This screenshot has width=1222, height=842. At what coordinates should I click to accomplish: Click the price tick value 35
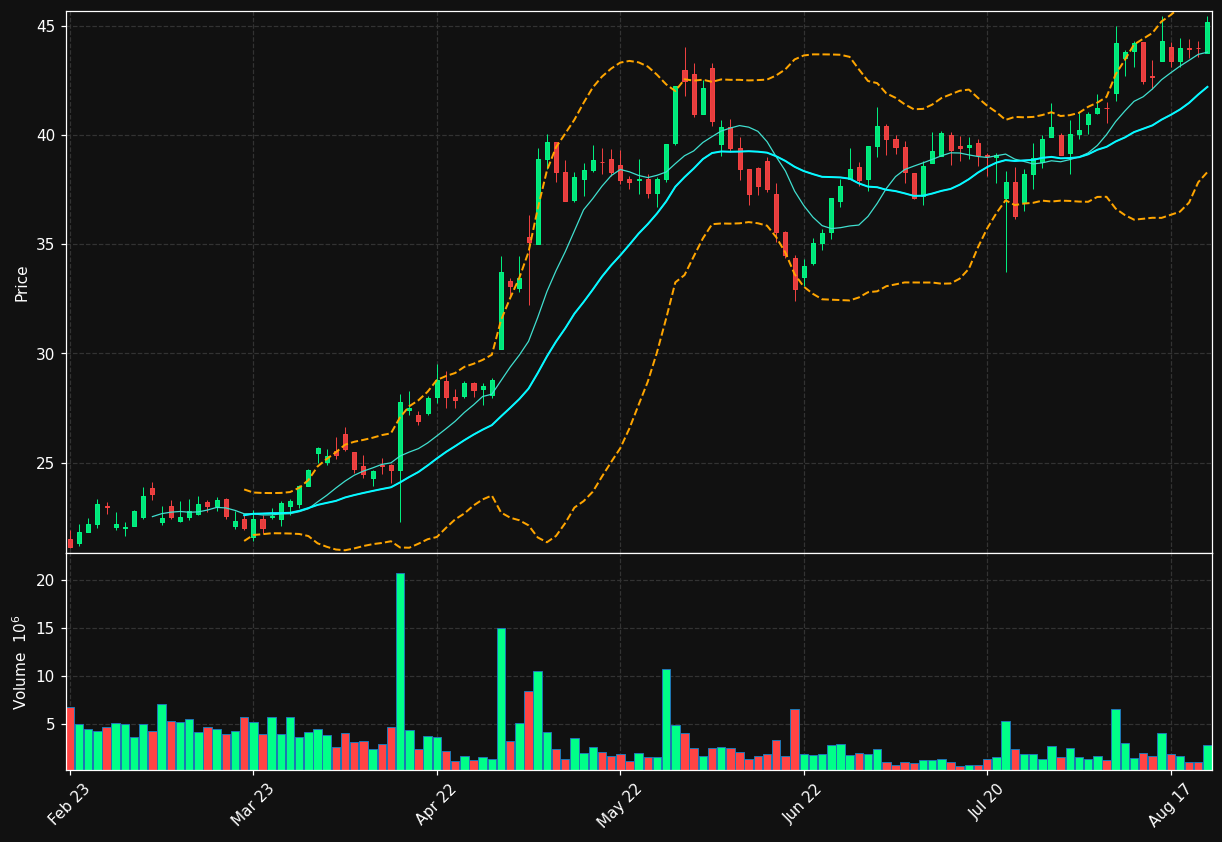point(48,245)
